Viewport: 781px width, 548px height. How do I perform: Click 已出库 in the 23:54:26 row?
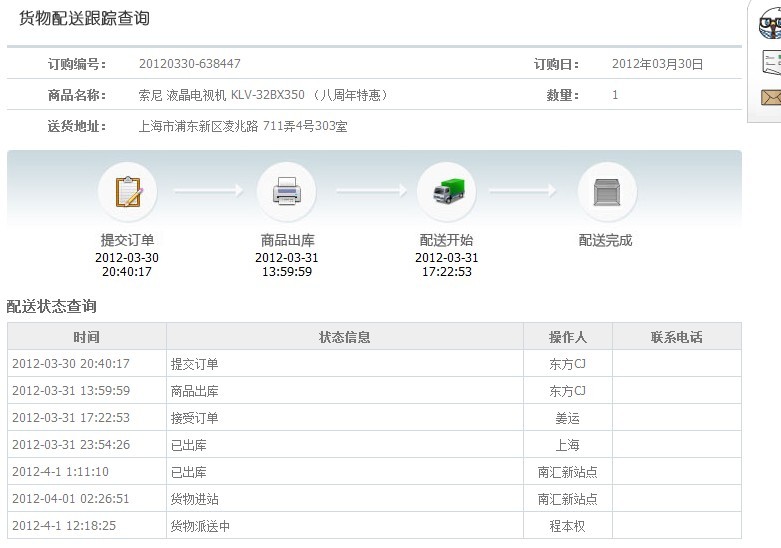tap(188, 445)
